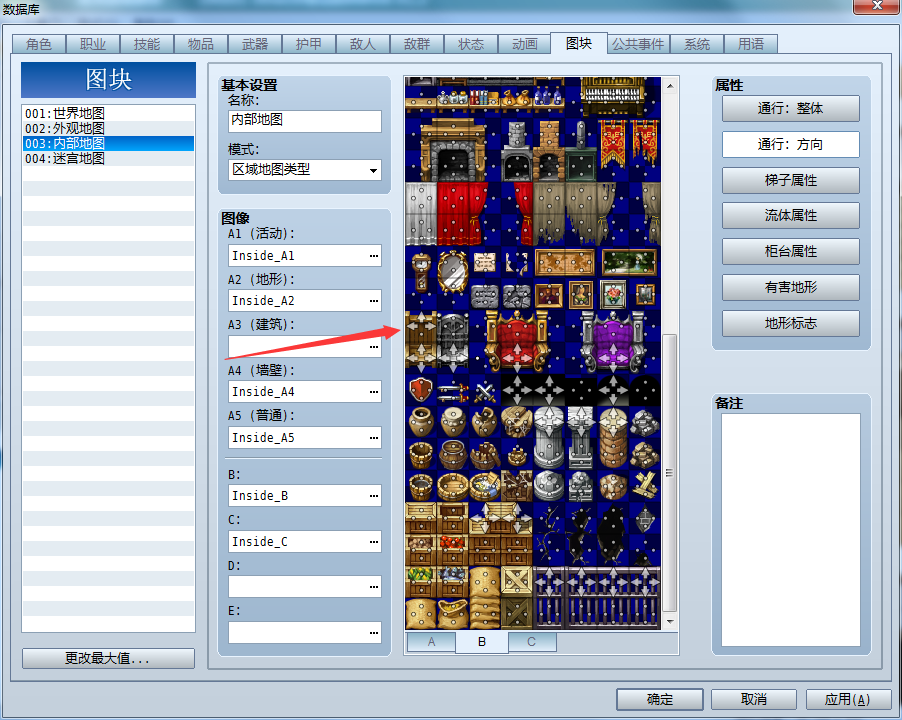Click inside the 备注 notes box
902x720 pixels.
[x=791, y=530]
